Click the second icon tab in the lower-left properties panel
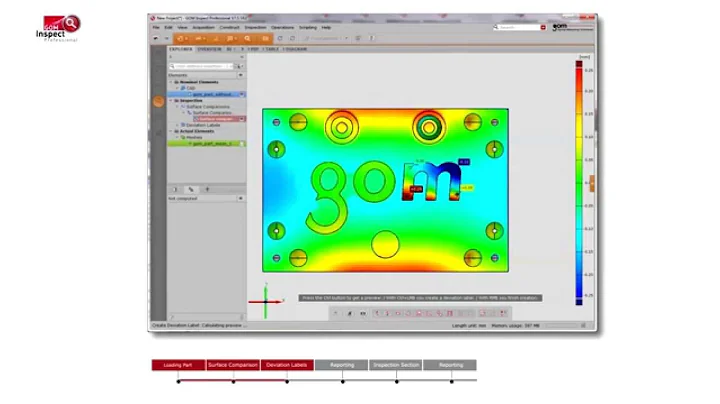Image resolution: width=720 pixels, height=404 pixels. (x=191, y=189)
